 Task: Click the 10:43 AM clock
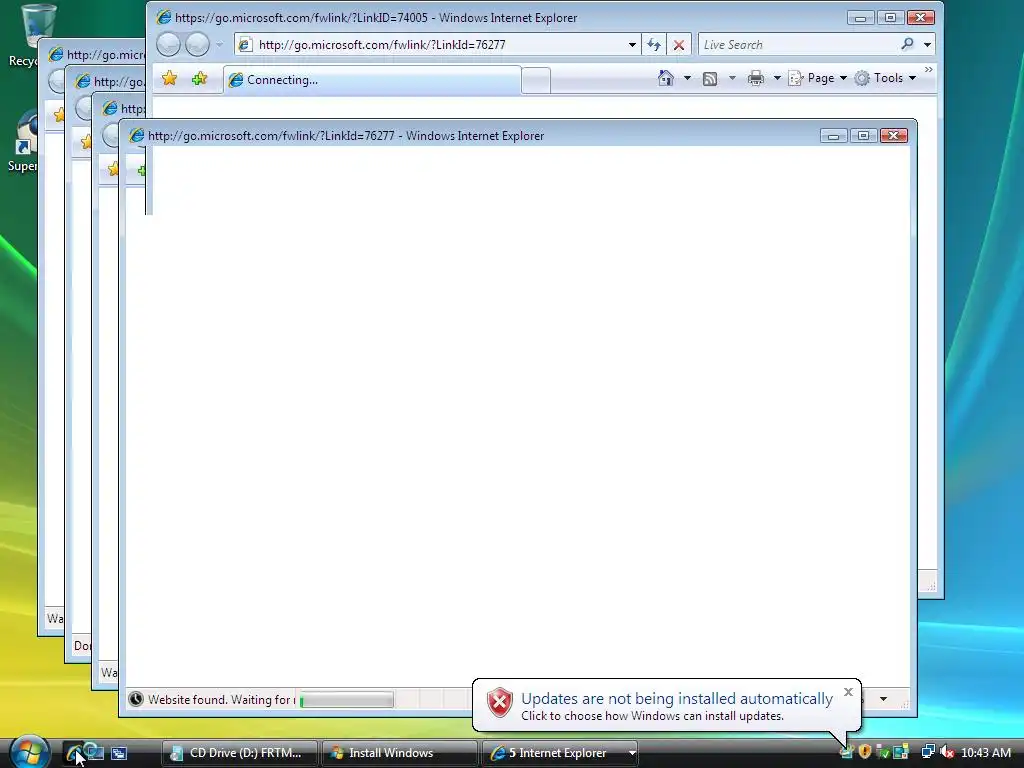click(985, 753)
